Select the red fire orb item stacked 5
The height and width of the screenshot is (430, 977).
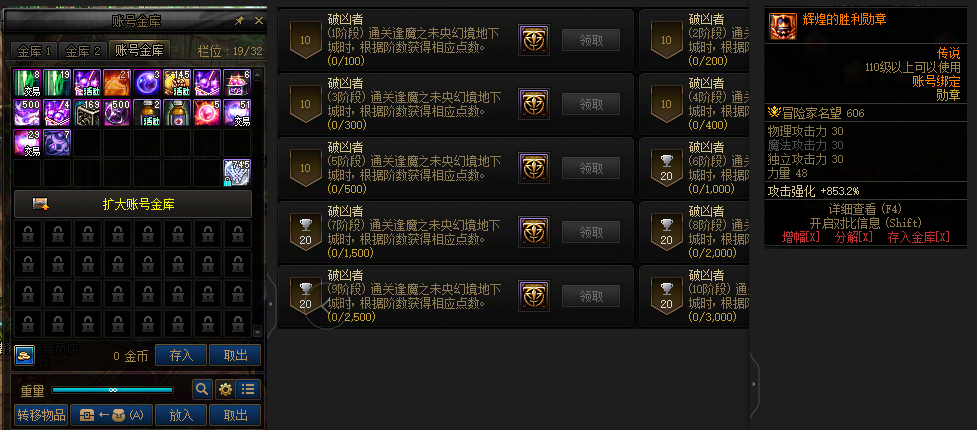coord(207,113)
